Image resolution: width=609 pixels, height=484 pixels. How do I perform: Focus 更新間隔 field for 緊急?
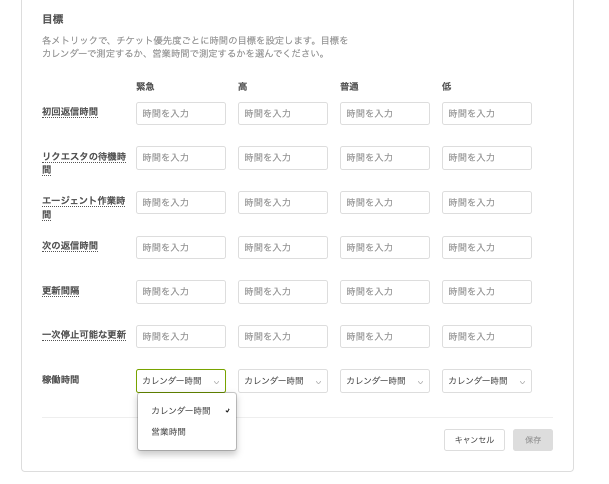181,292
